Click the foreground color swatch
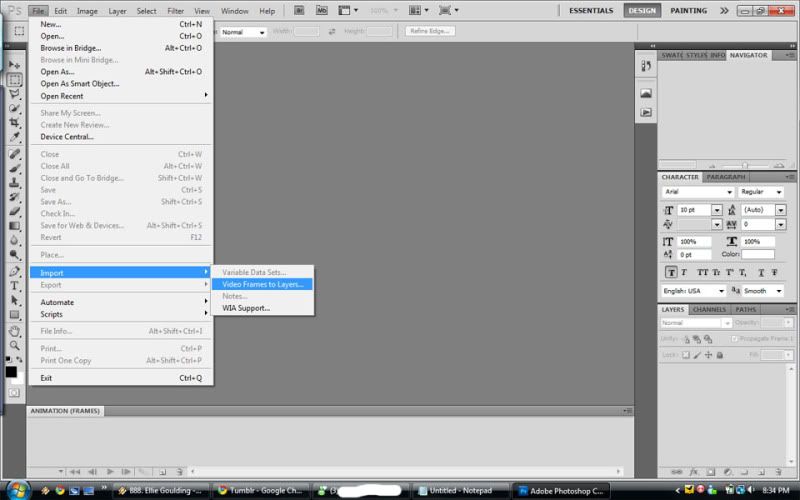Viewport: 800px width, 500px height. coord(11,372)
